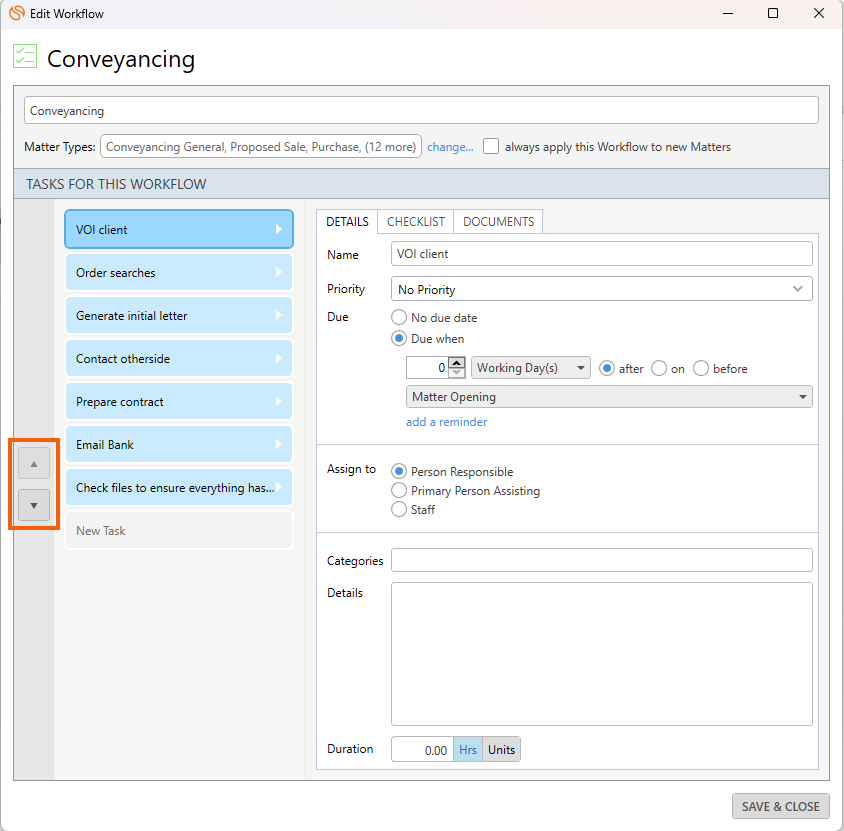Click the arrow on Prepare contract task
The height and width of the screenshot is (831, 844).
coord(279,402)
